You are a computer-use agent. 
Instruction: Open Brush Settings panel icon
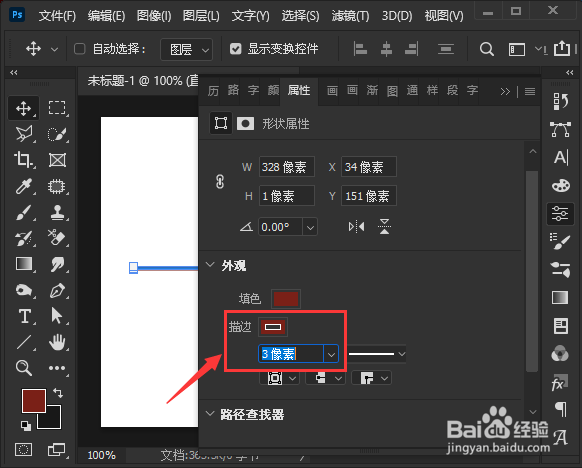click(560, 241)
